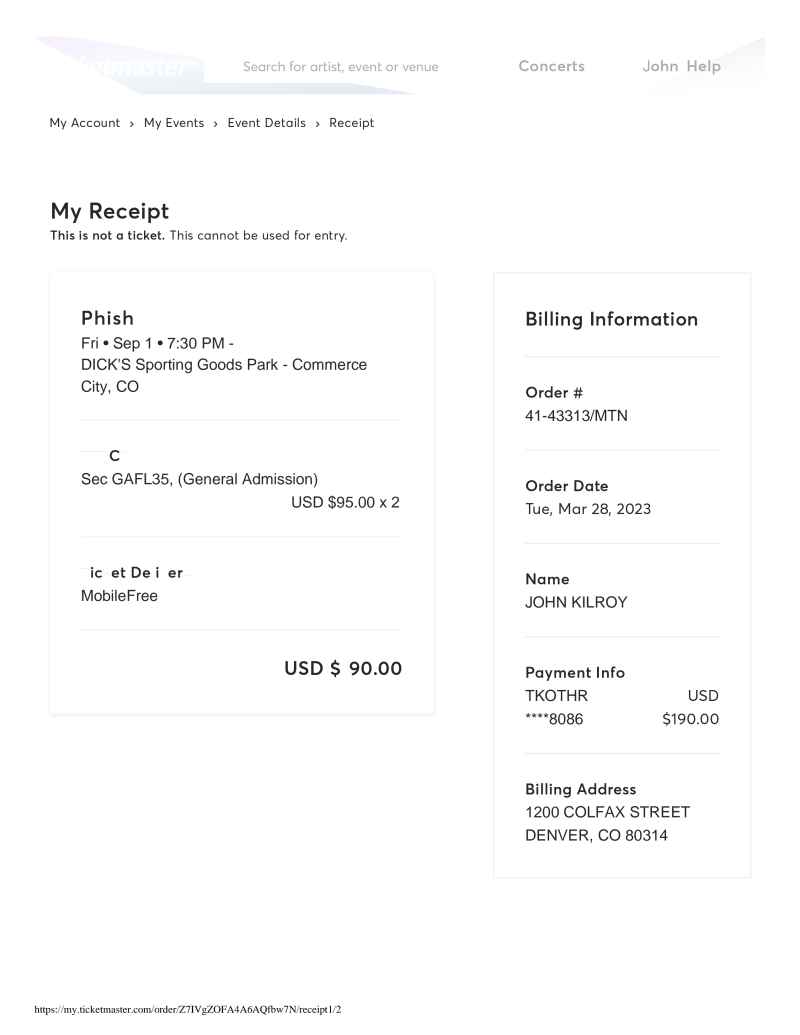This screenshot has height=1035, width=800.
Task: Click the order number 41-43313/MTN
Action: pos(577,415)
